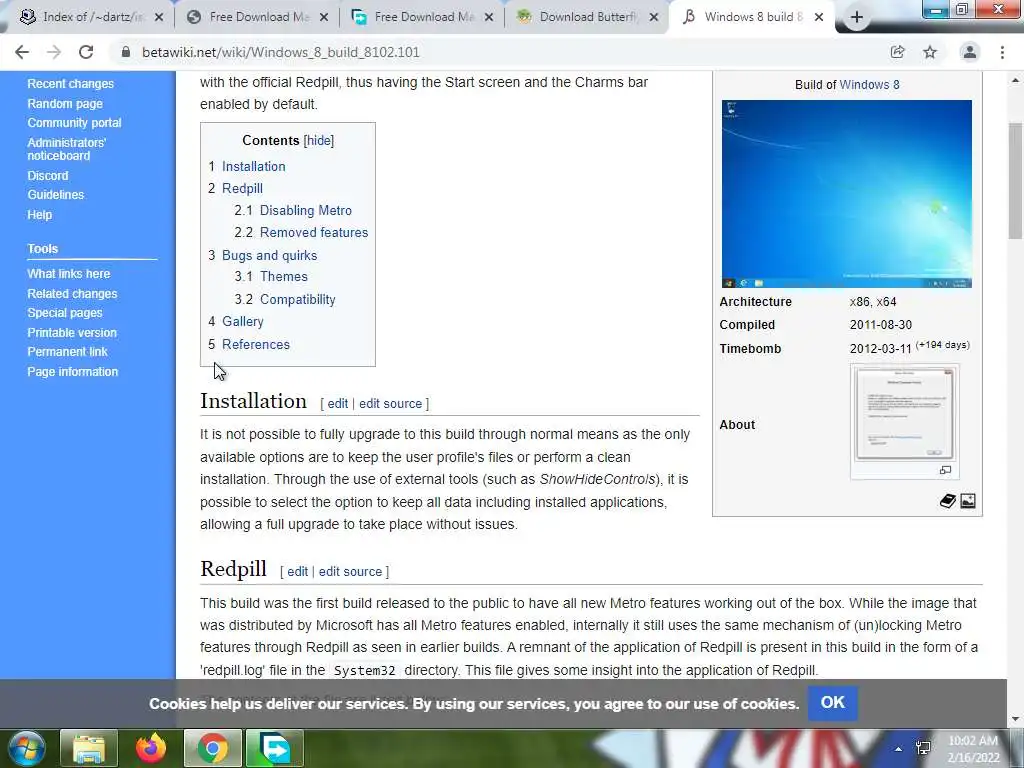The image size is (1024, 768).
Task: Hide the Contents box
Action: coord(319,140)
